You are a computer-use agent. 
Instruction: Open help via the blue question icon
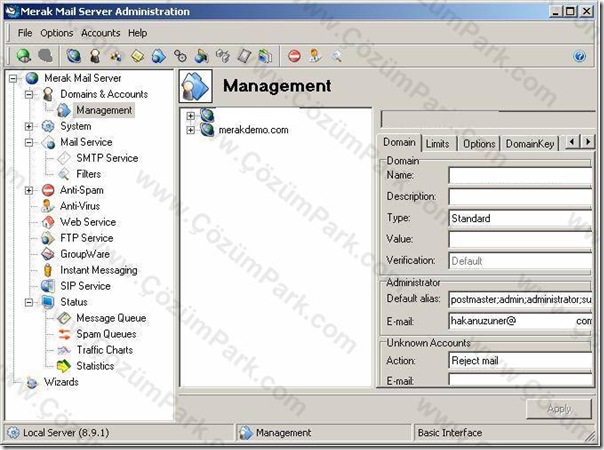pos(580,56)
